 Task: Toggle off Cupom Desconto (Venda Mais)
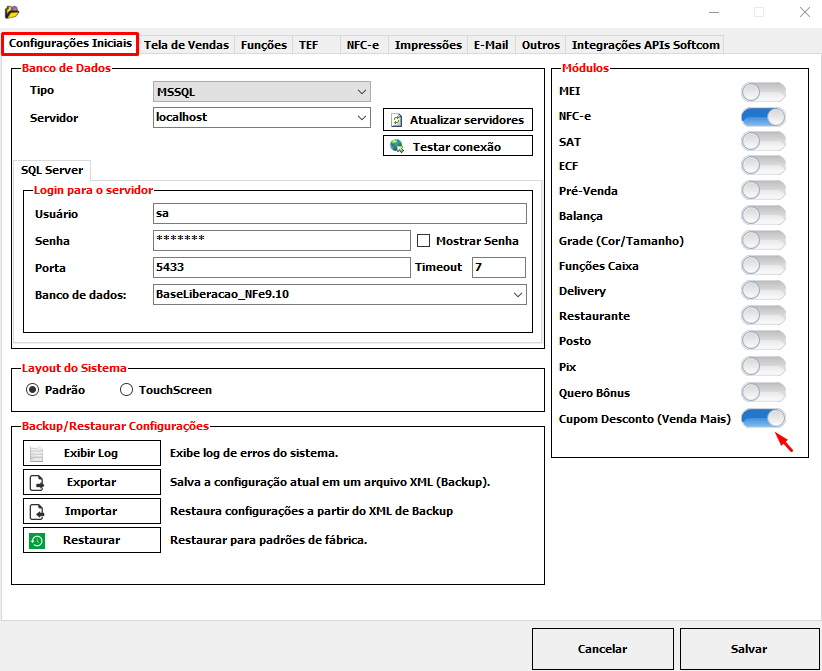click(x=763, y=418)
